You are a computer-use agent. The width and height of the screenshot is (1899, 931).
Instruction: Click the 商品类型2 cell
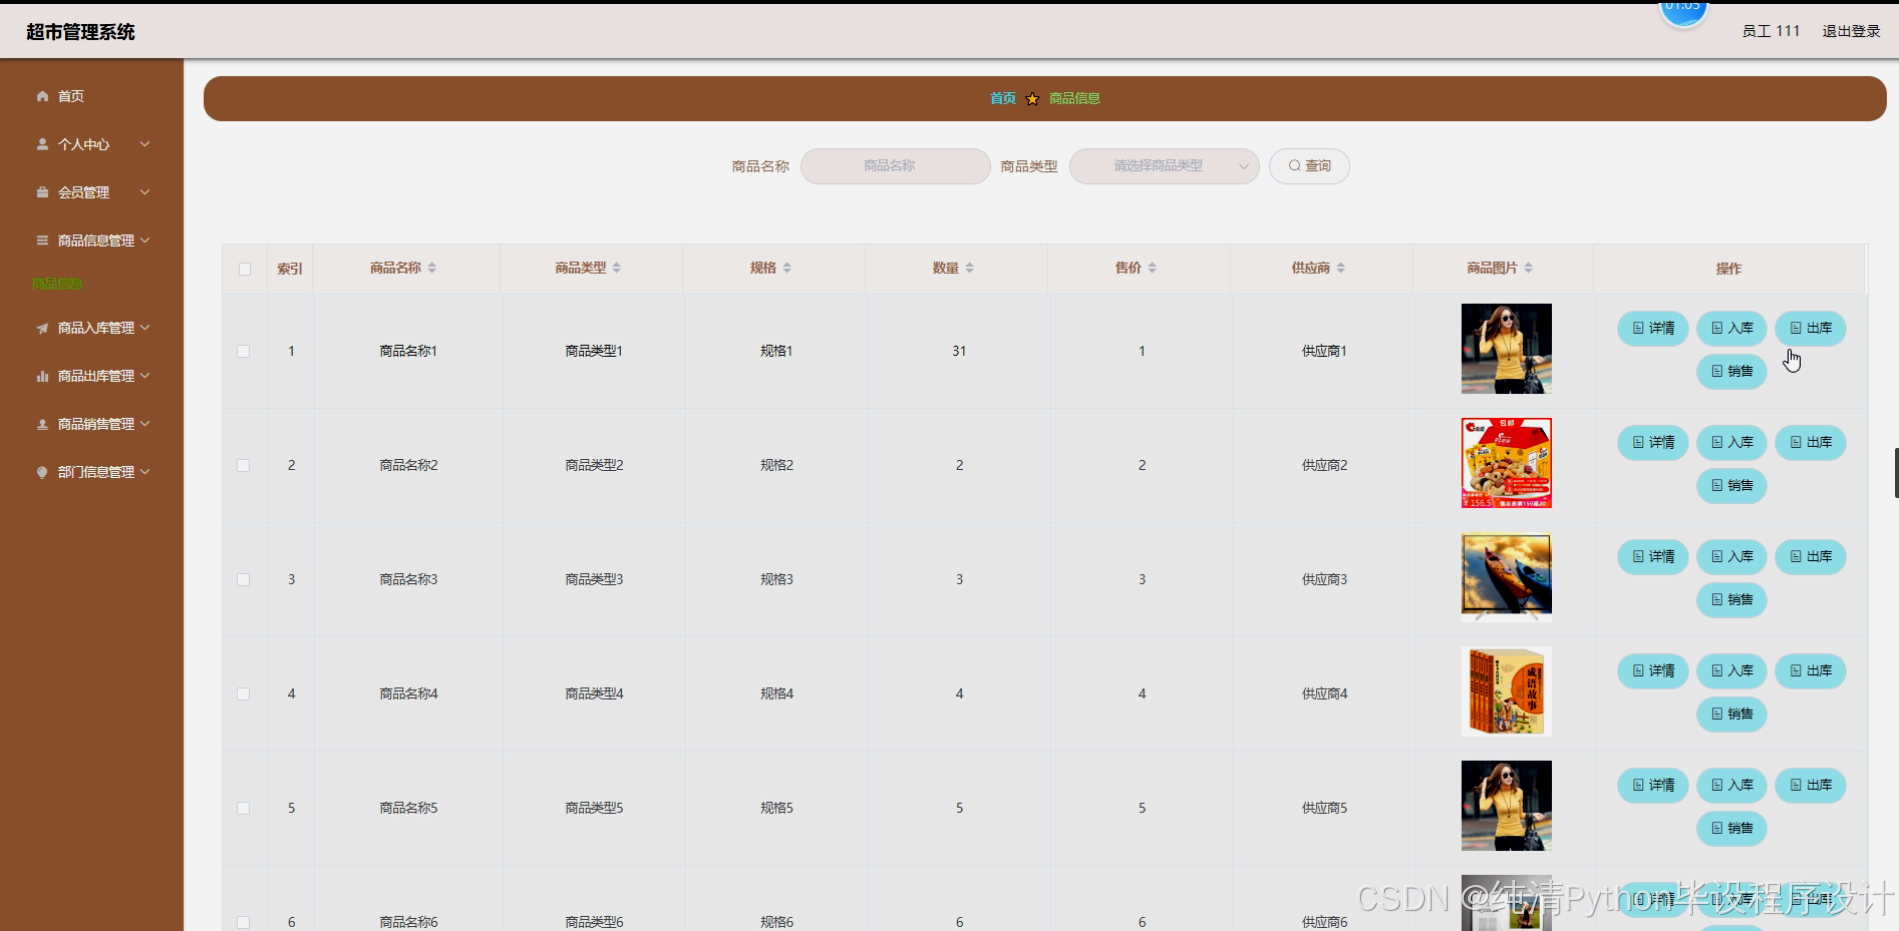point(594,465)
